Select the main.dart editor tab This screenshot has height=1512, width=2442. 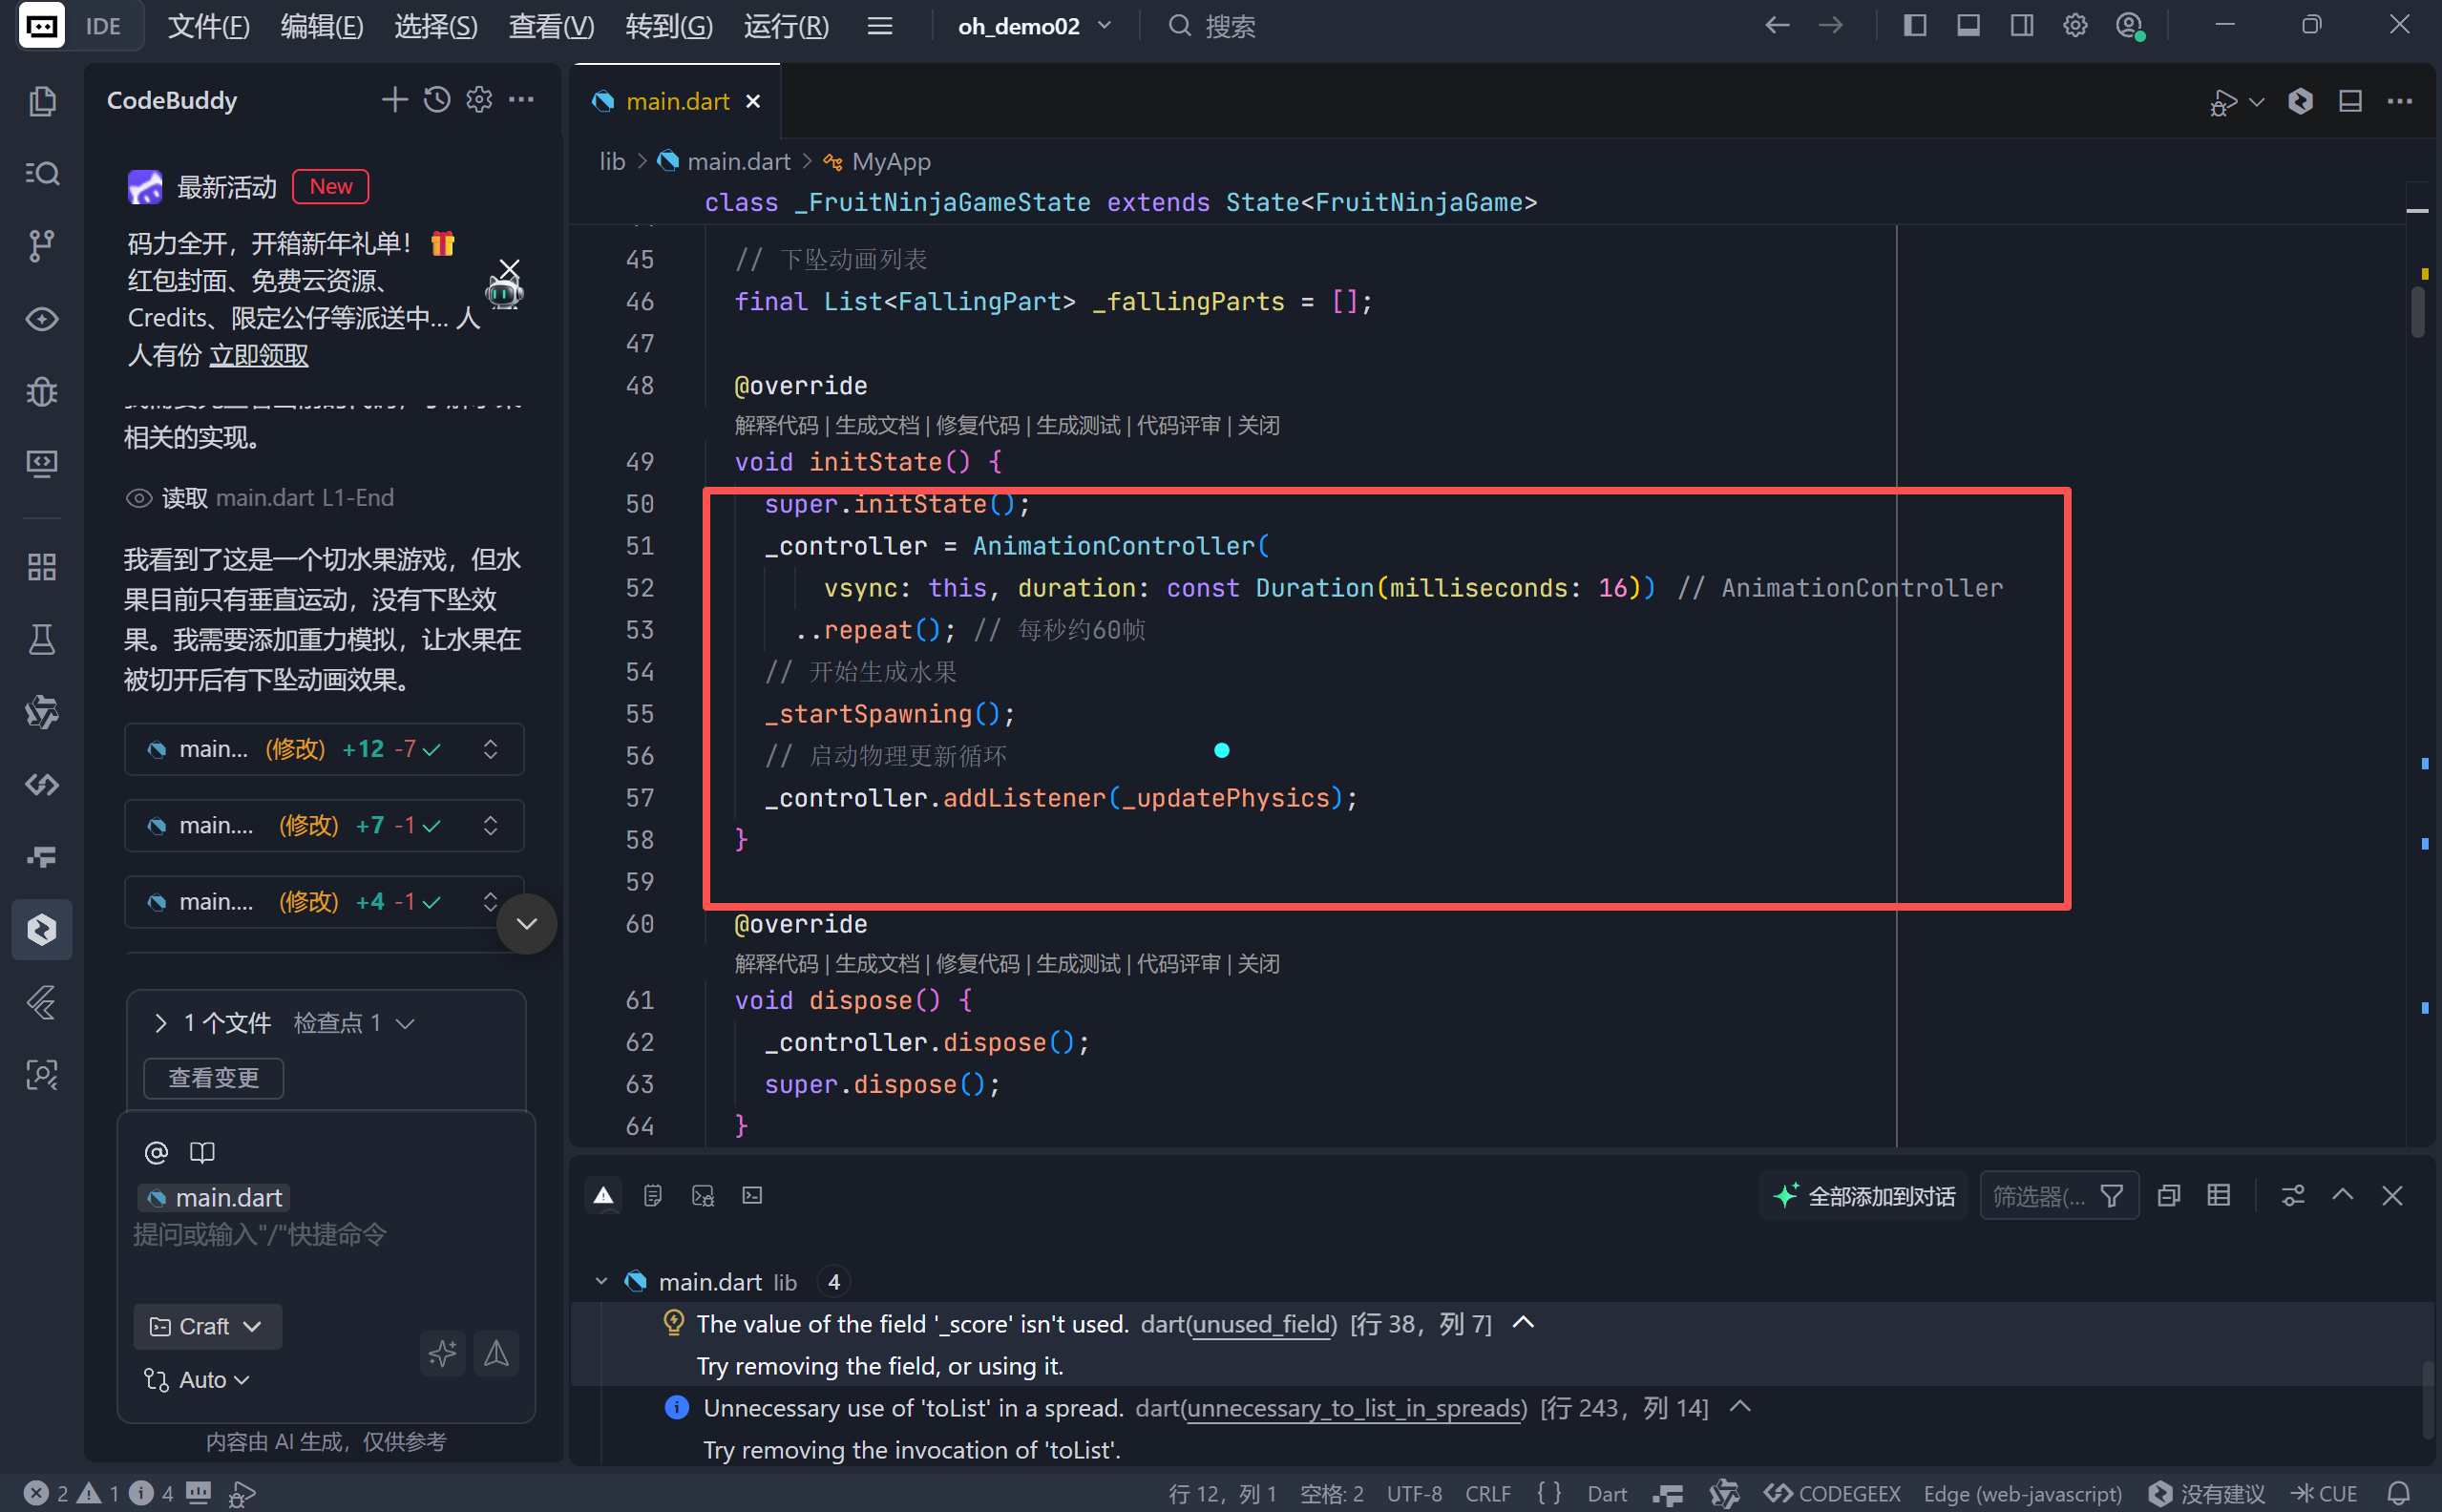[677, 101]
